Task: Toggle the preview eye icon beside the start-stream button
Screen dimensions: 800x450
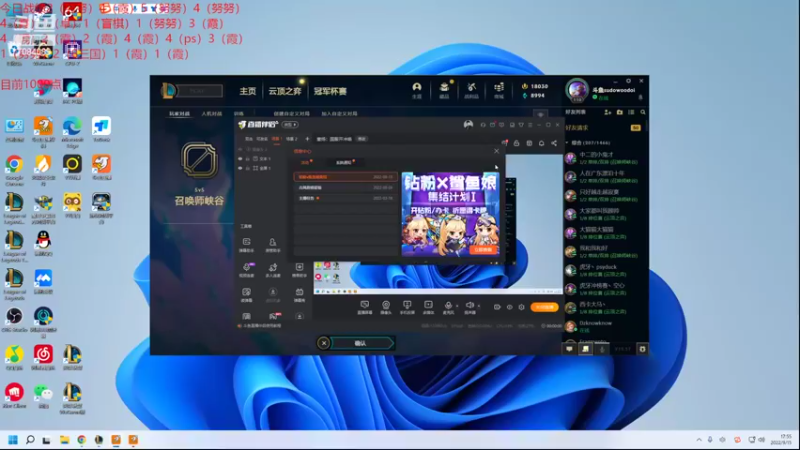Action: click(x=509, y=307)
